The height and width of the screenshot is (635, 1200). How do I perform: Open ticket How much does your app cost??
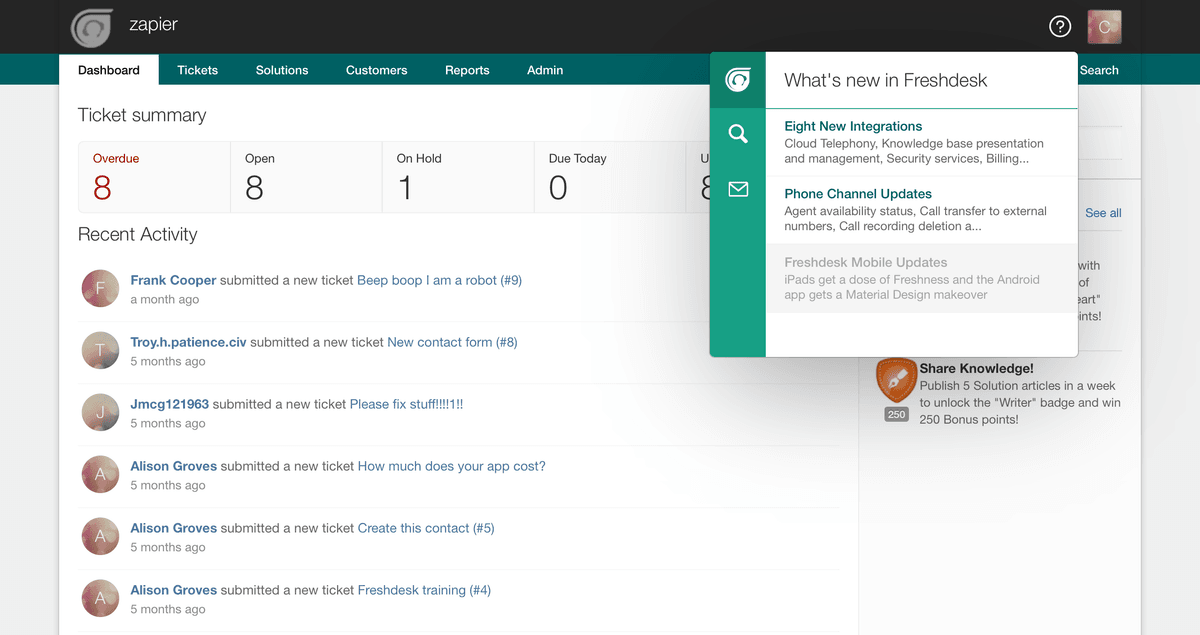(452, 466)
